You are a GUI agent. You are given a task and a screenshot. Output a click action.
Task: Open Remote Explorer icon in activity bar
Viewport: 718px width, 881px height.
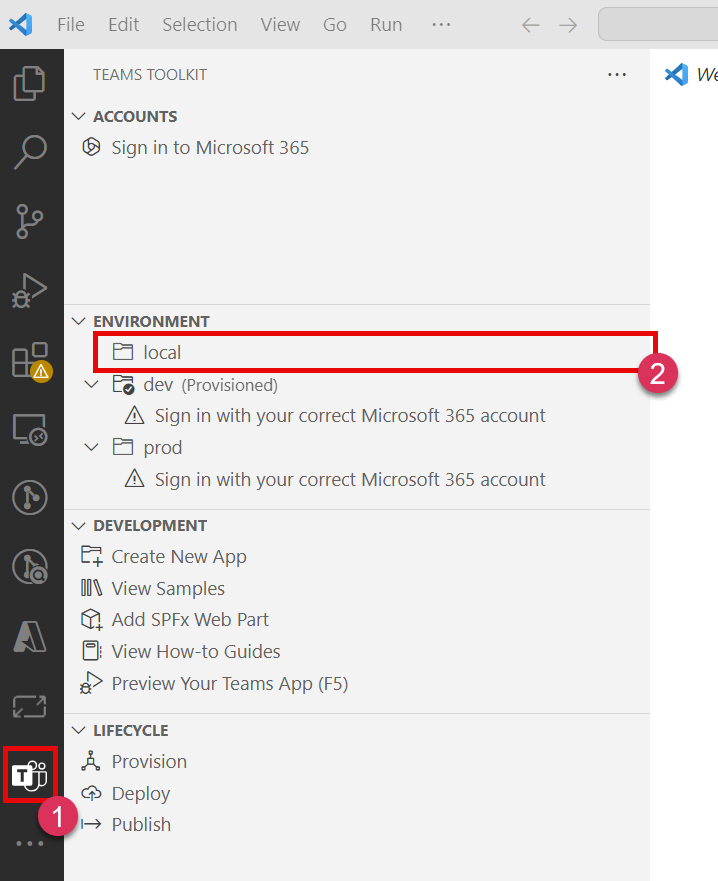point(30,430)
